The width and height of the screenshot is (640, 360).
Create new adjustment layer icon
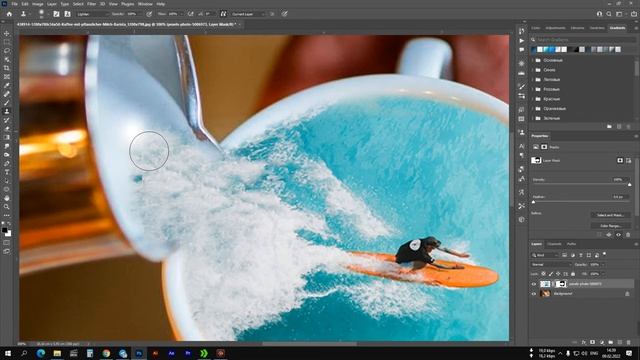click(x=602, y=342)
